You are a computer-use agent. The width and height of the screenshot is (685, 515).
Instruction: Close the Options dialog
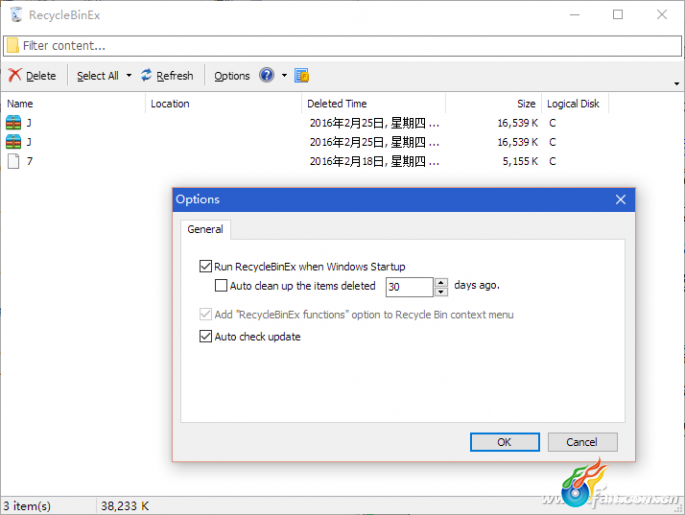pos(620,200)
